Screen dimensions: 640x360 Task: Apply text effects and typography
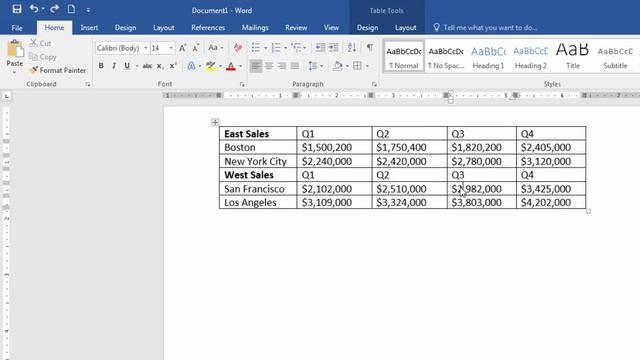[191, 66]
